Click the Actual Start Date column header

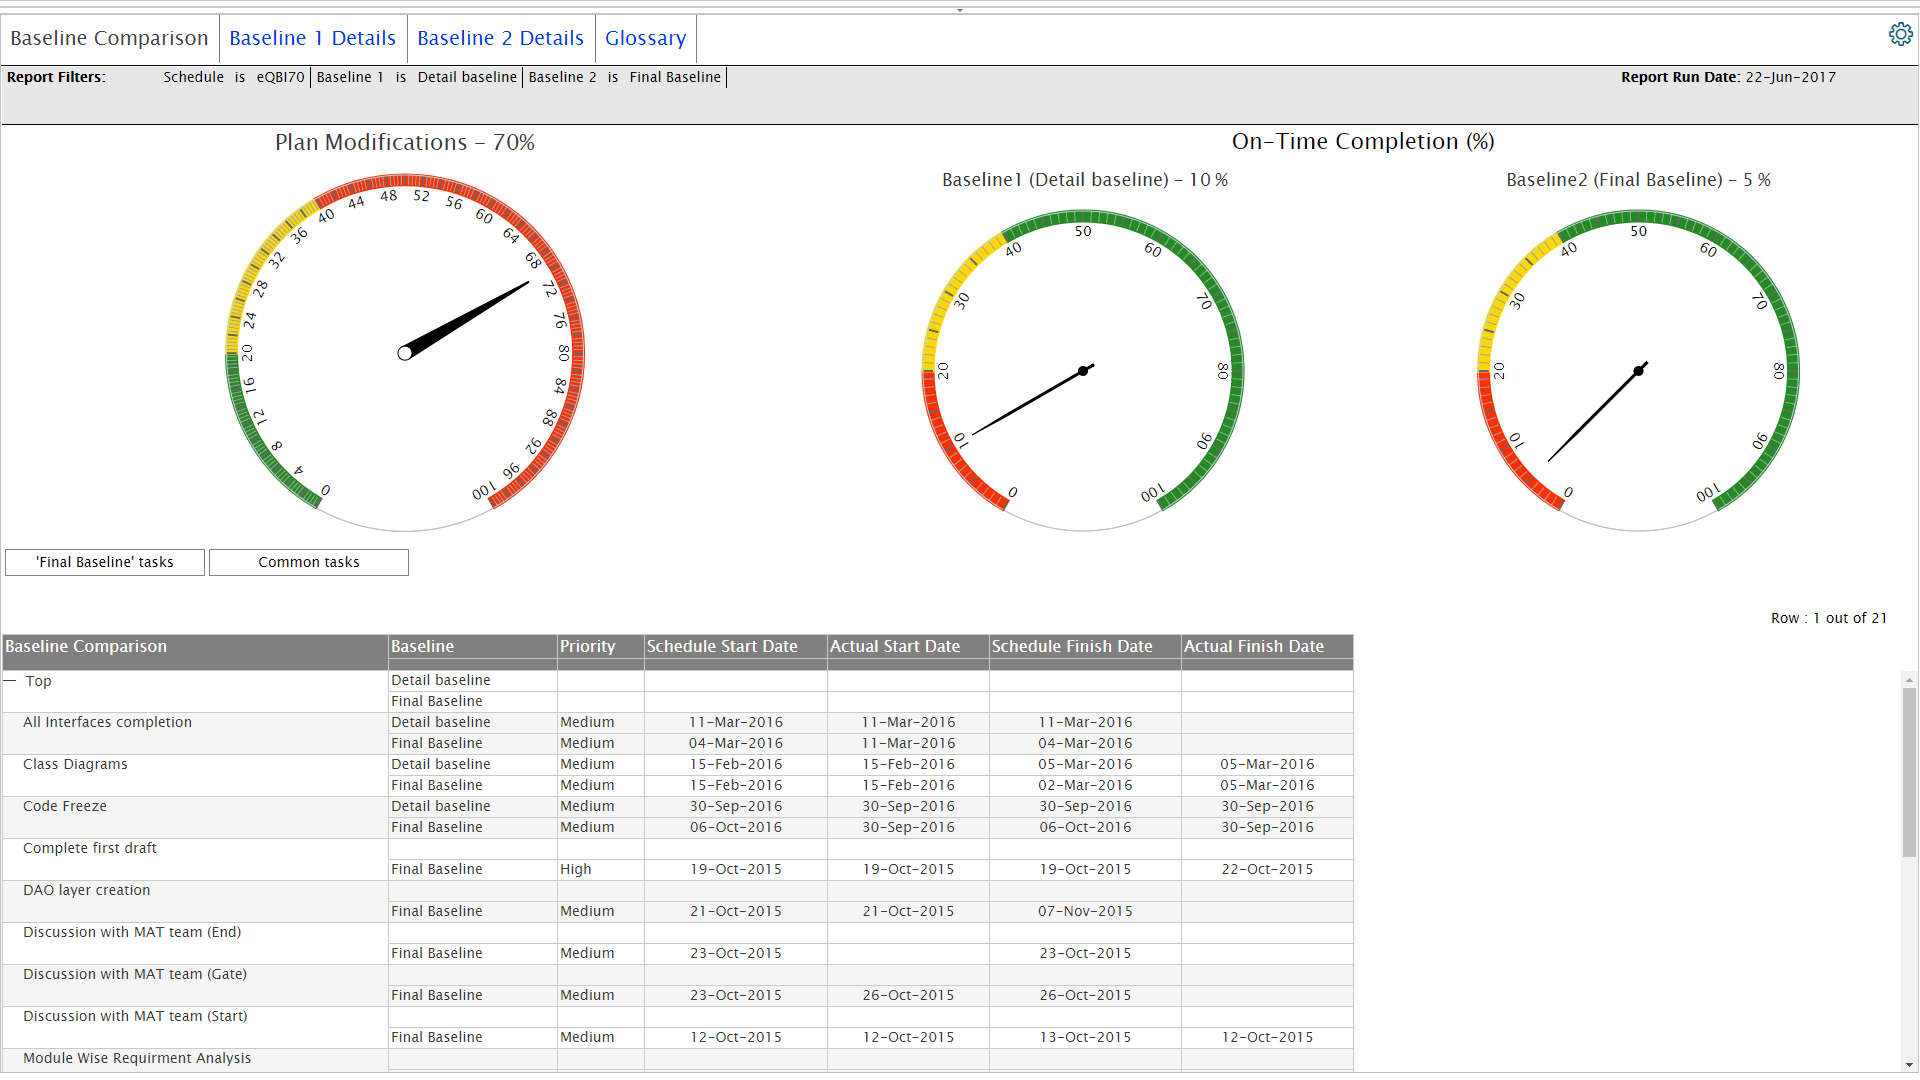pos(908,647)
